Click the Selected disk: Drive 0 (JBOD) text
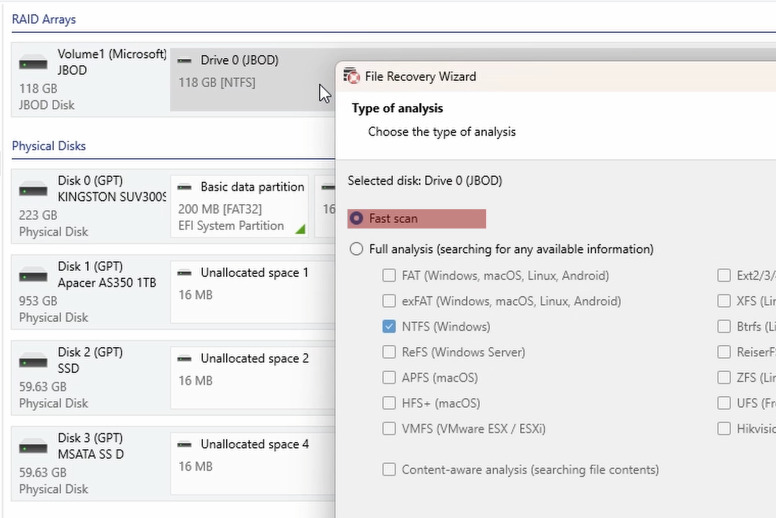The image size is (776, 518). [425, 181]
